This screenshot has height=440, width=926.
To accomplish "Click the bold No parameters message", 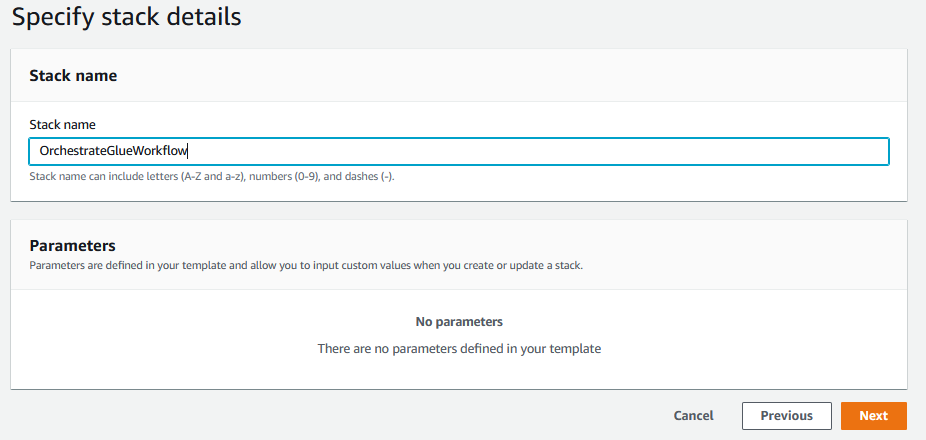I will click(x=458, y=322).
